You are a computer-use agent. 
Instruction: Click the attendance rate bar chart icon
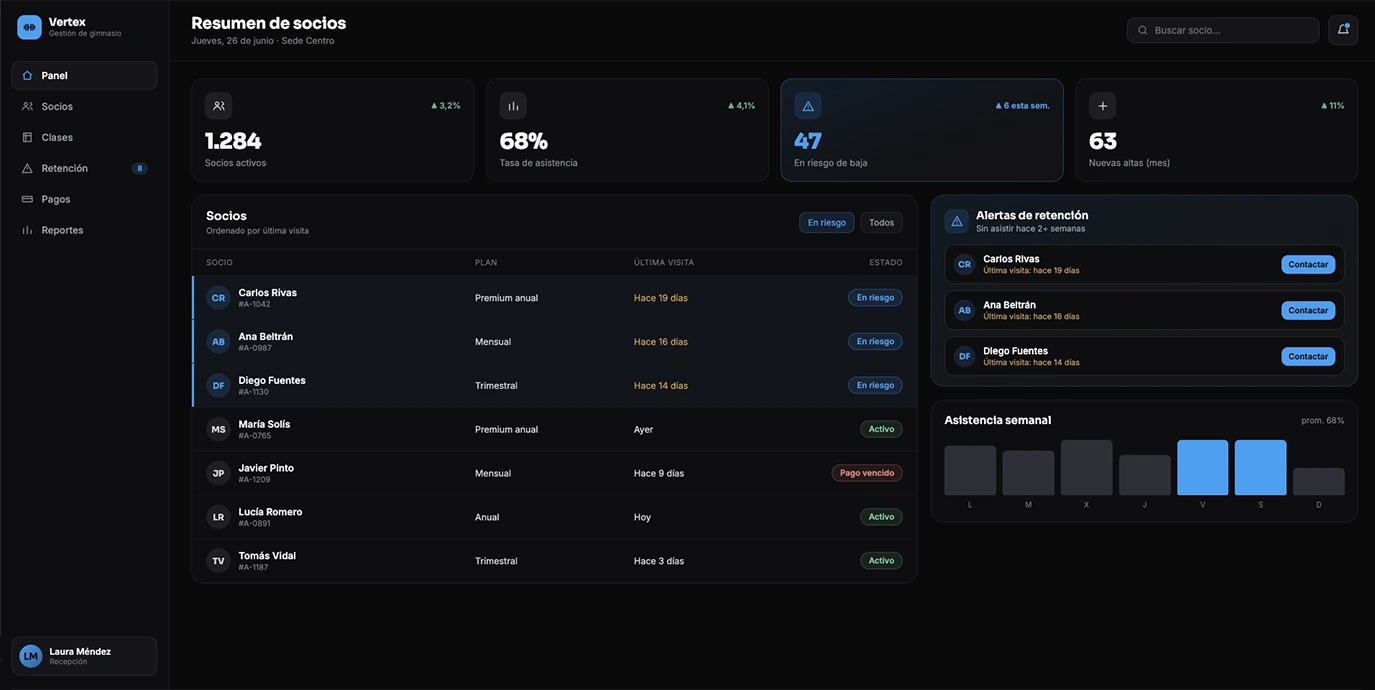point(513,106)
